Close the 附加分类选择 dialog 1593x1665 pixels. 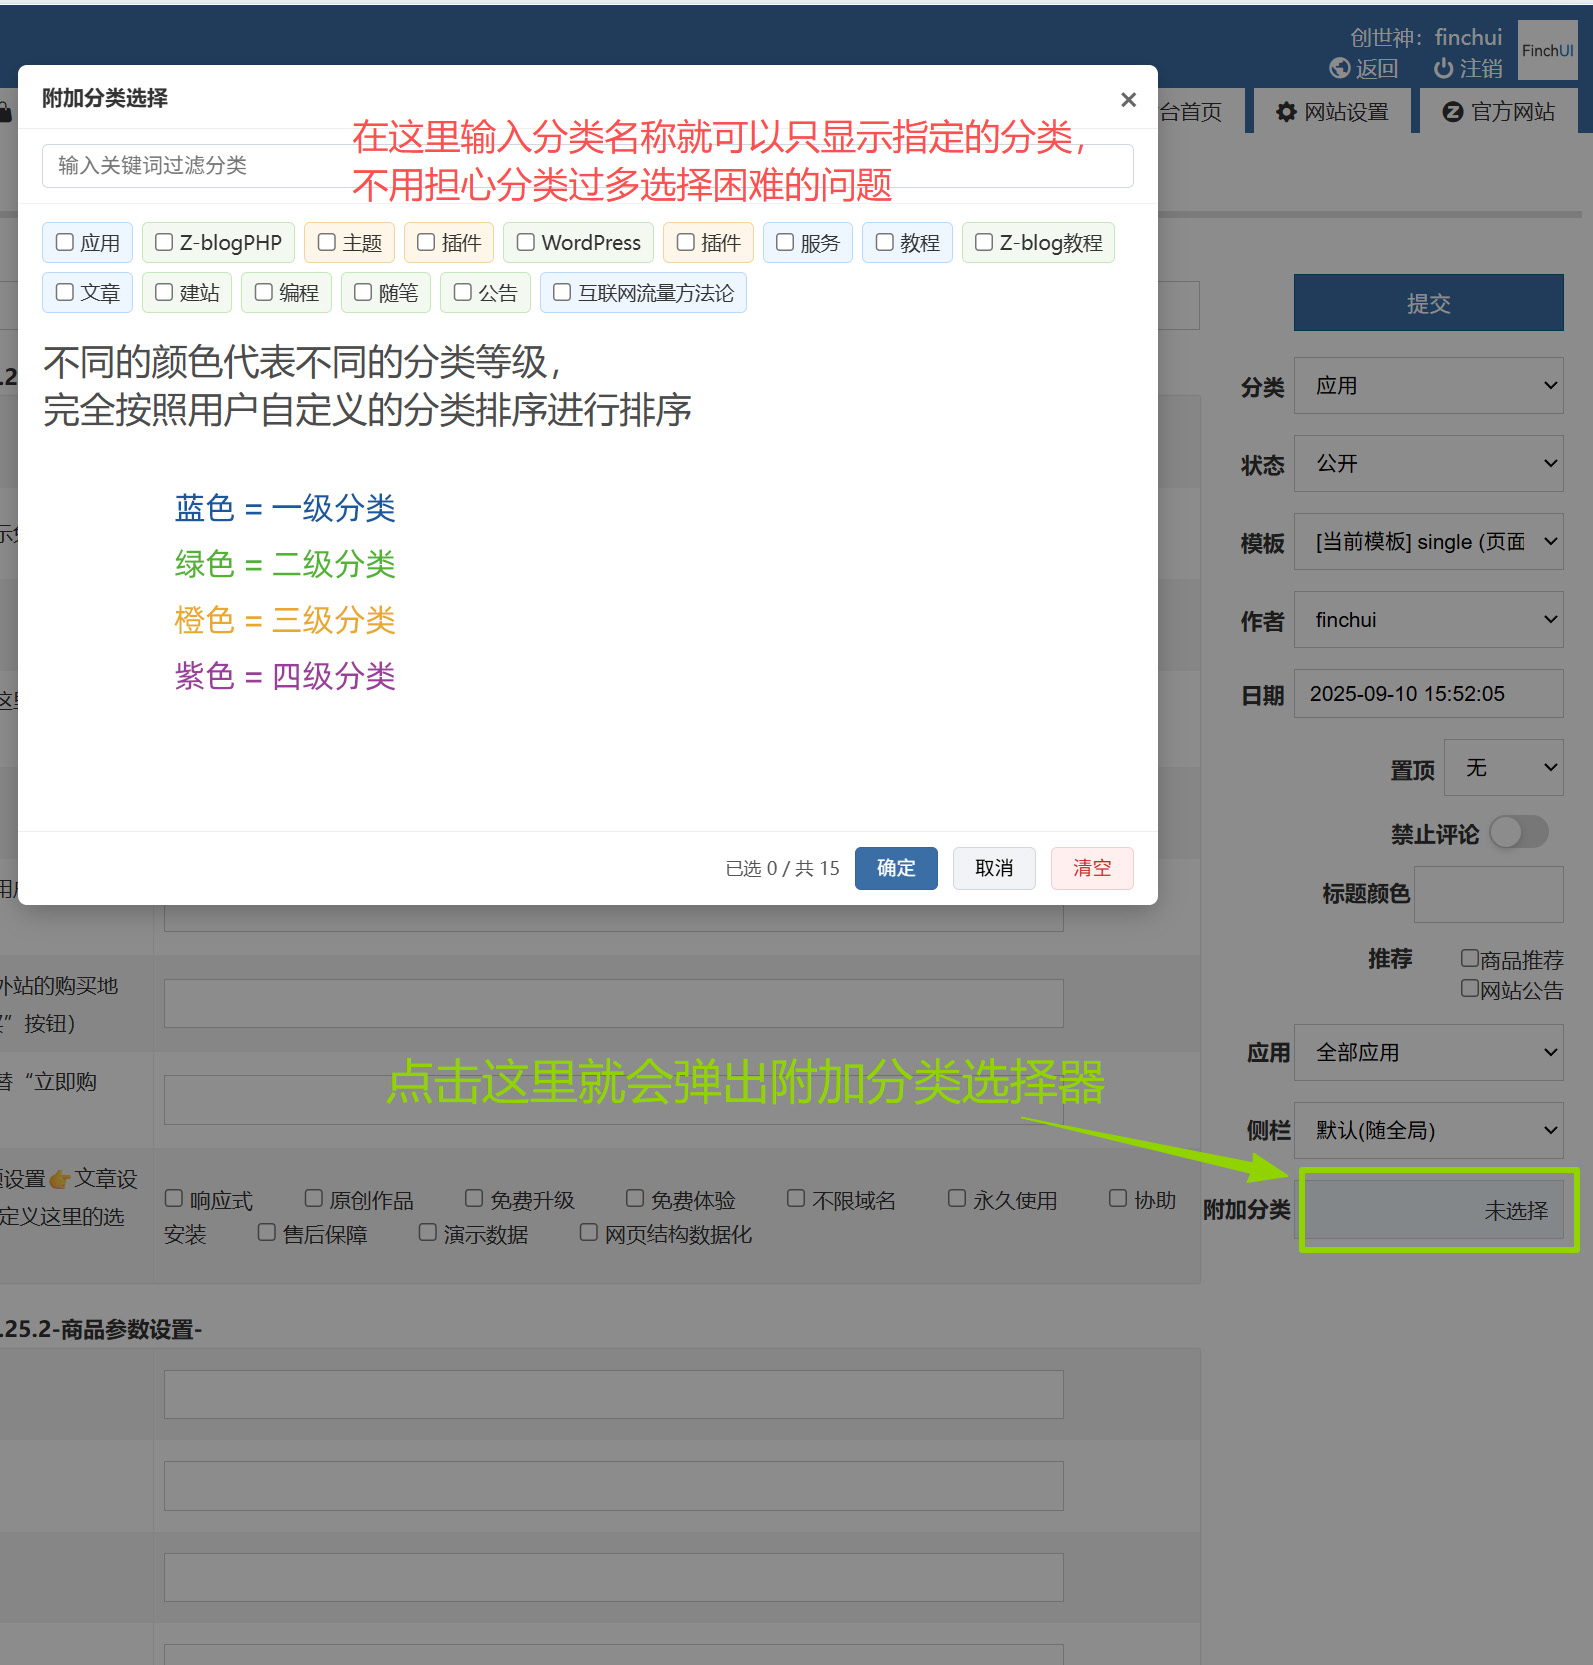click(x=1128, y=99)
